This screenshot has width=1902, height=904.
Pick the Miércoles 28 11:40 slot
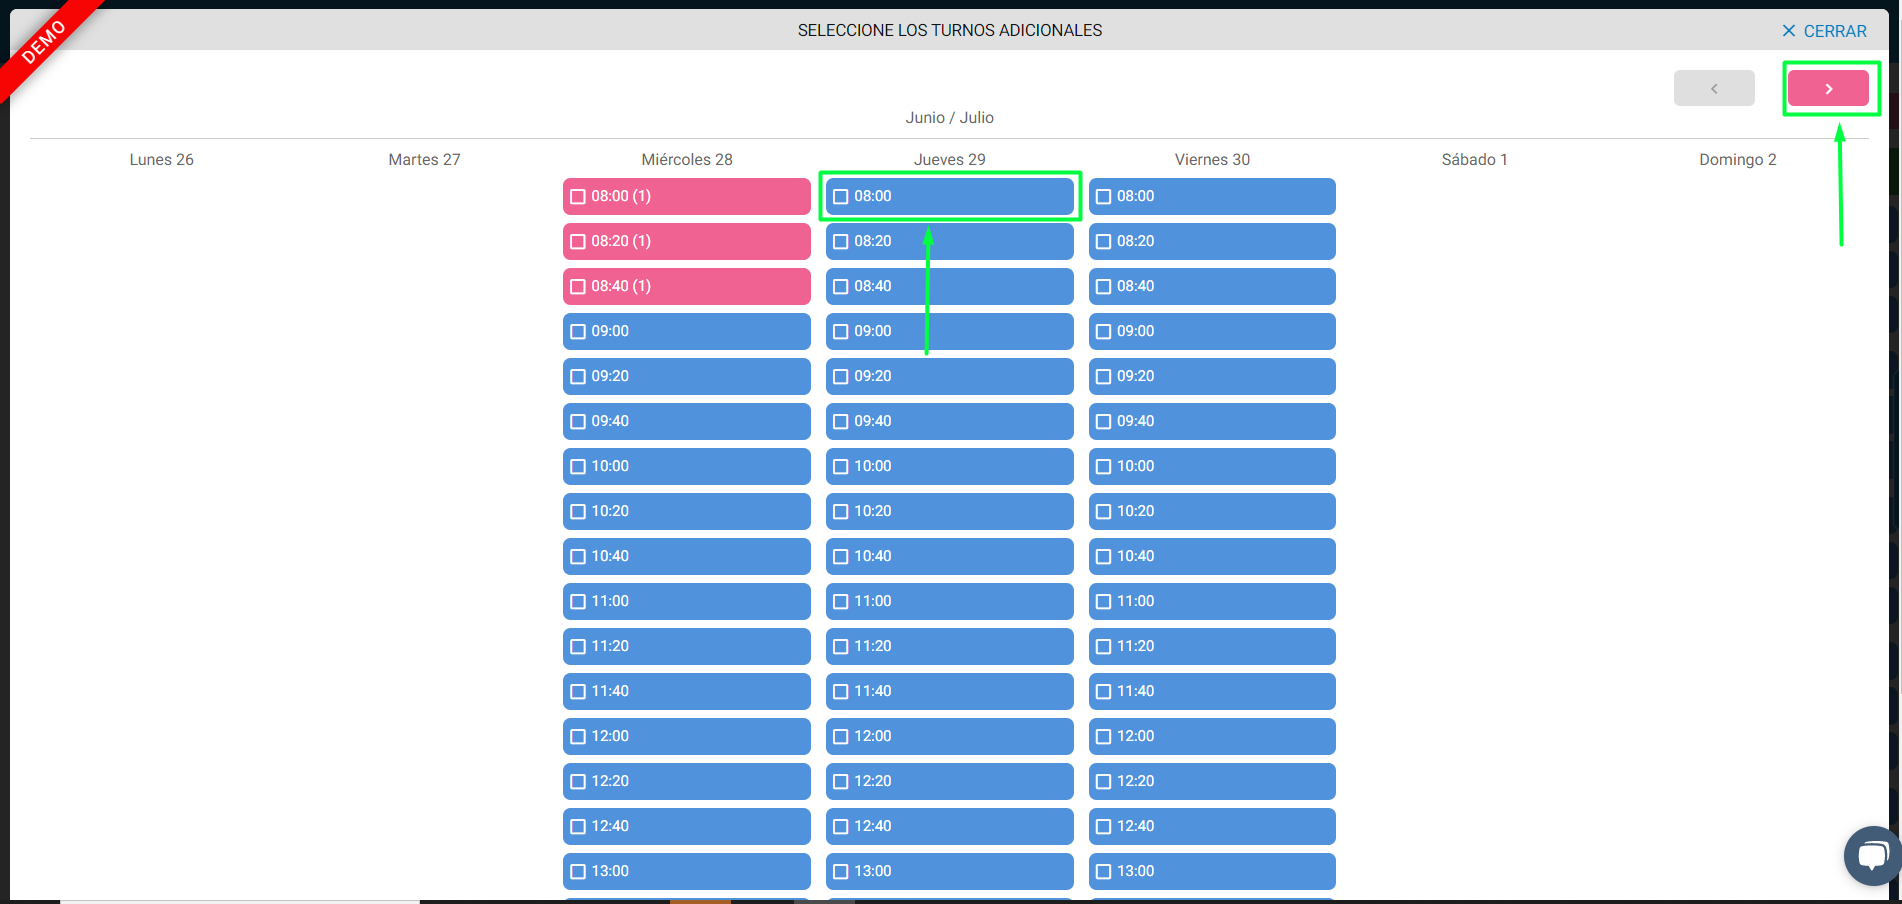click(x=686, y=691)
